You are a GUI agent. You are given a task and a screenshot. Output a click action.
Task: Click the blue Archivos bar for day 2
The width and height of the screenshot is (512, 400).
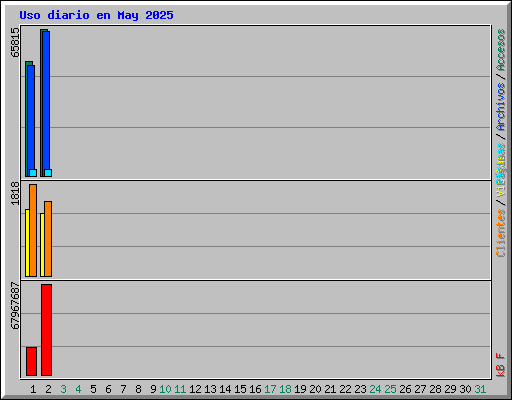point(46,100)
